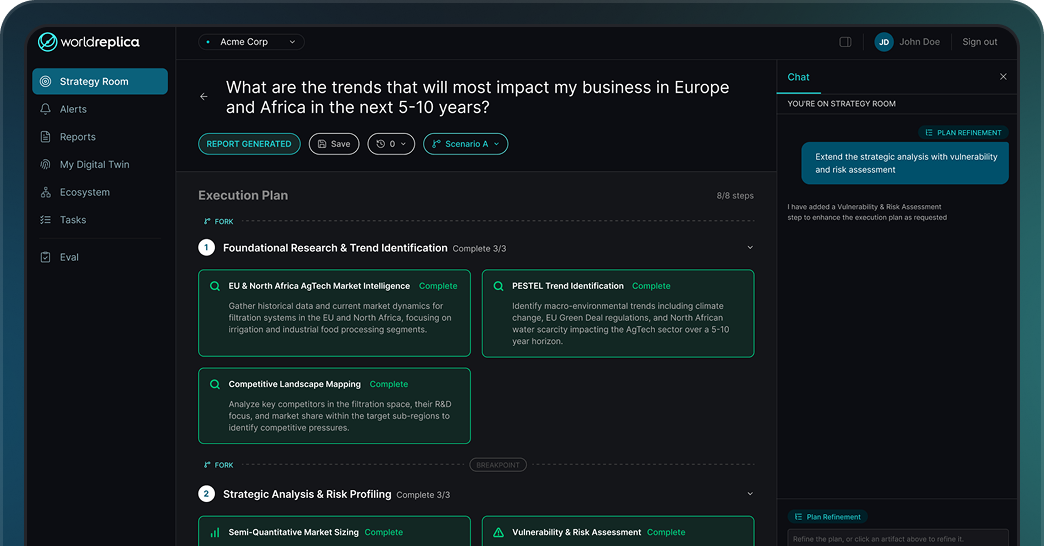Select step number 1 circle
This screenshot has height=546, width=1044.
point(206,248)
